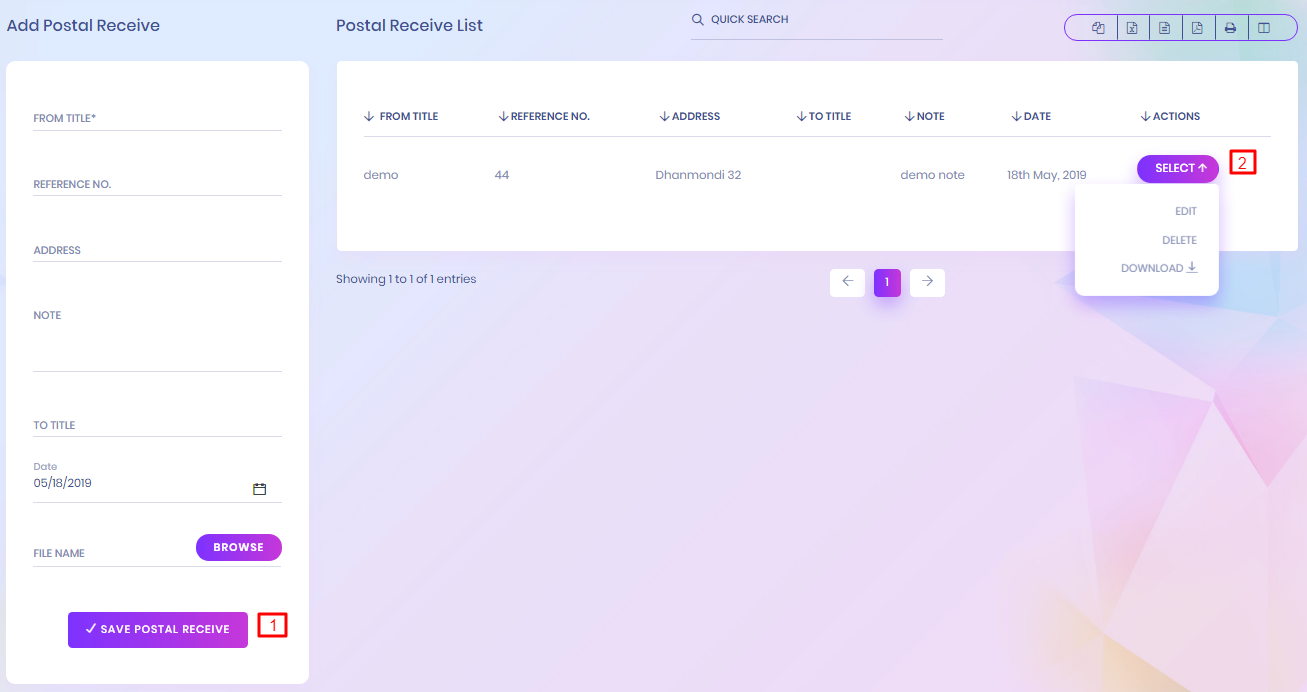Sort the list by Reference No.
The image size is (1307, 692).
[x=544, y=117]
